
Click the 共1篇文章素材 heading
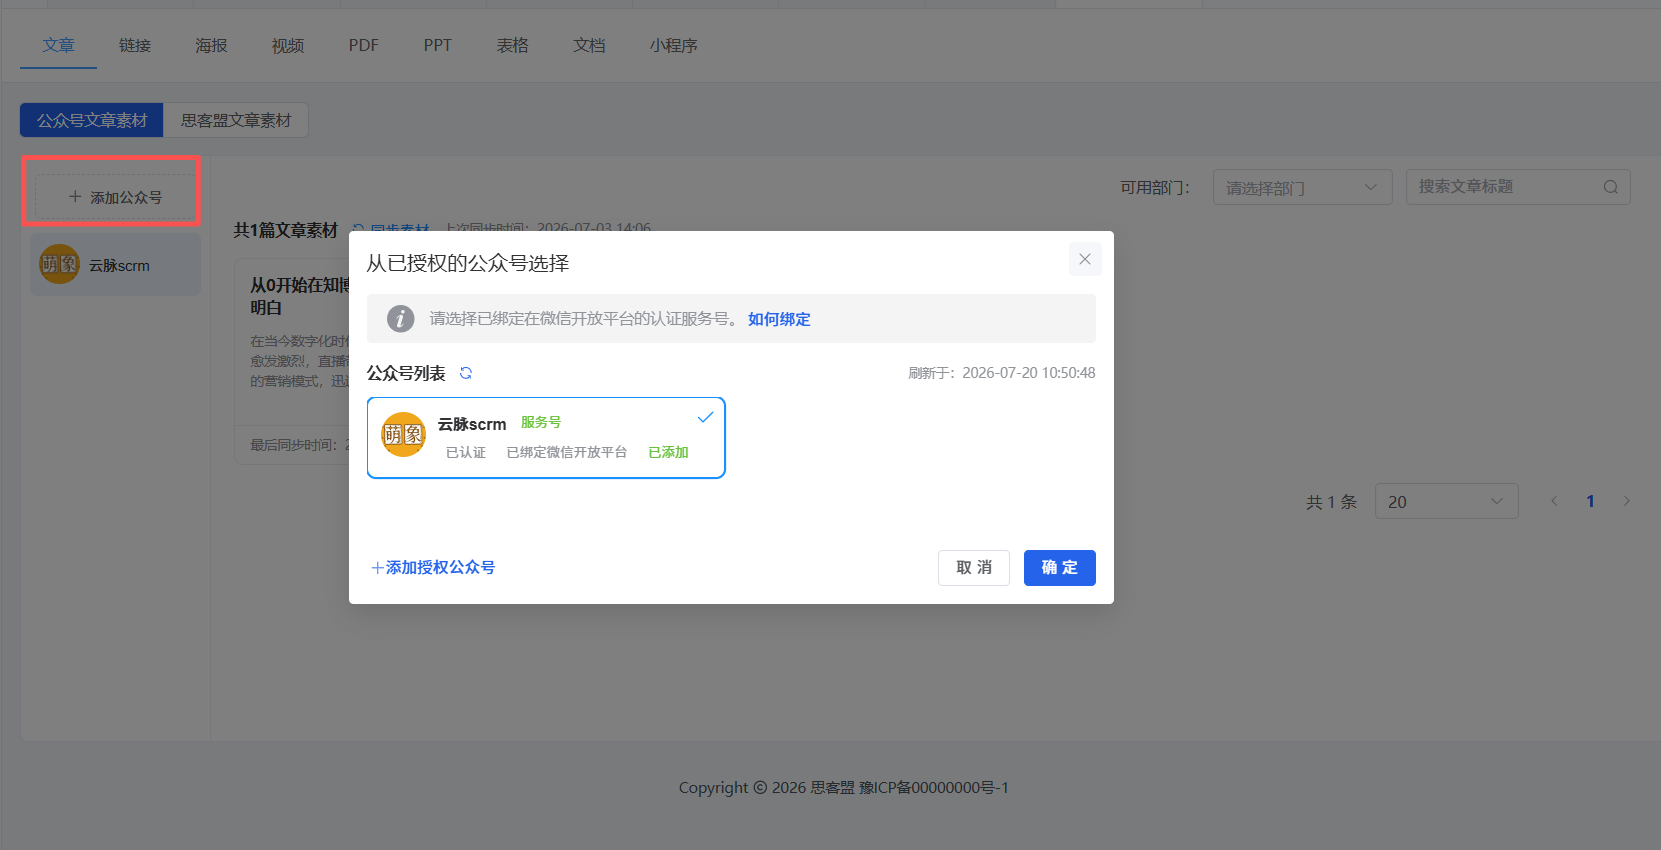coord(286,230)
